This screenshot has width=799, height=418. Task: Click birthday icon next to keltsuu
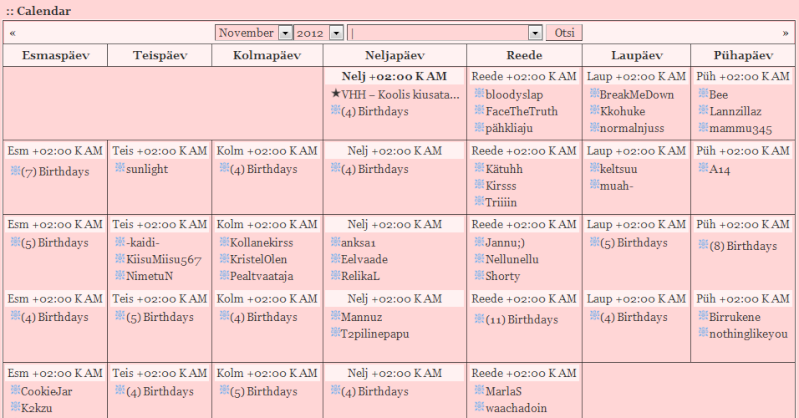[594, 168]
